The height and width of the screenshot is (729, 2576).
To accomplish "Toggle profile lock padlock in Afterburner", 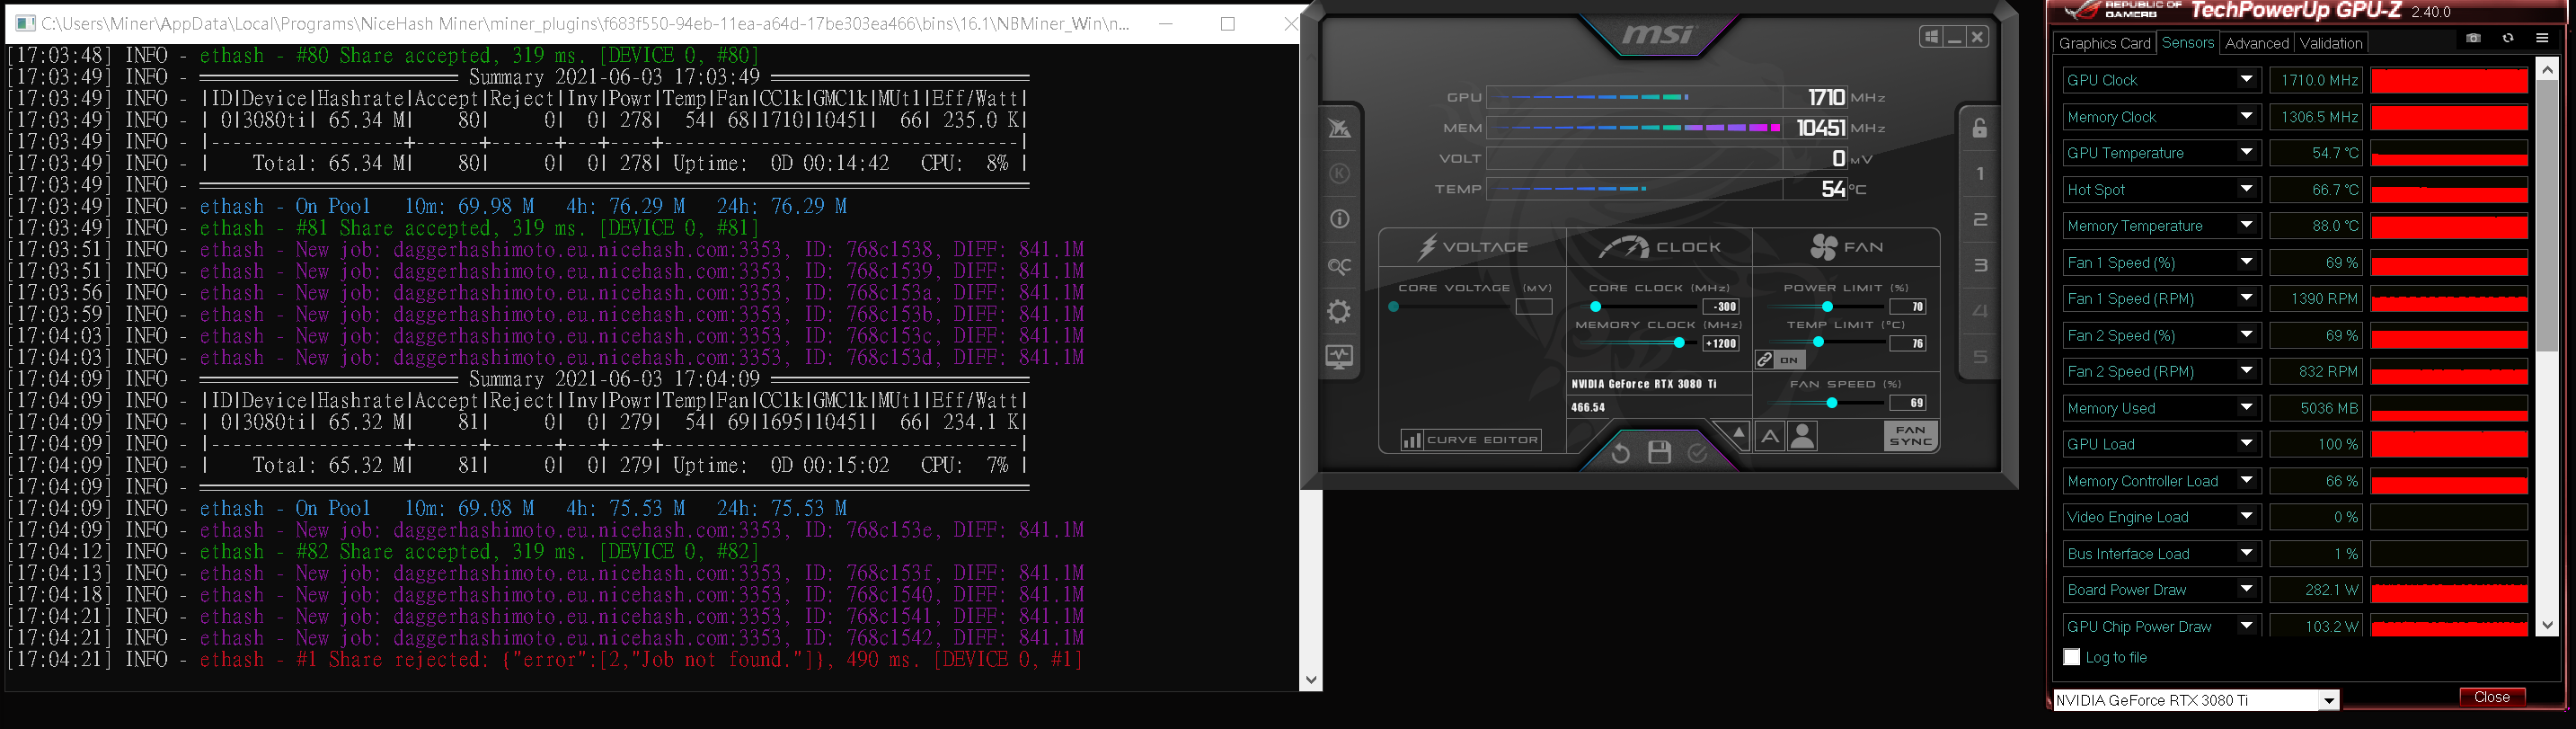I will pyautogui.click(x=1979, y=128).
